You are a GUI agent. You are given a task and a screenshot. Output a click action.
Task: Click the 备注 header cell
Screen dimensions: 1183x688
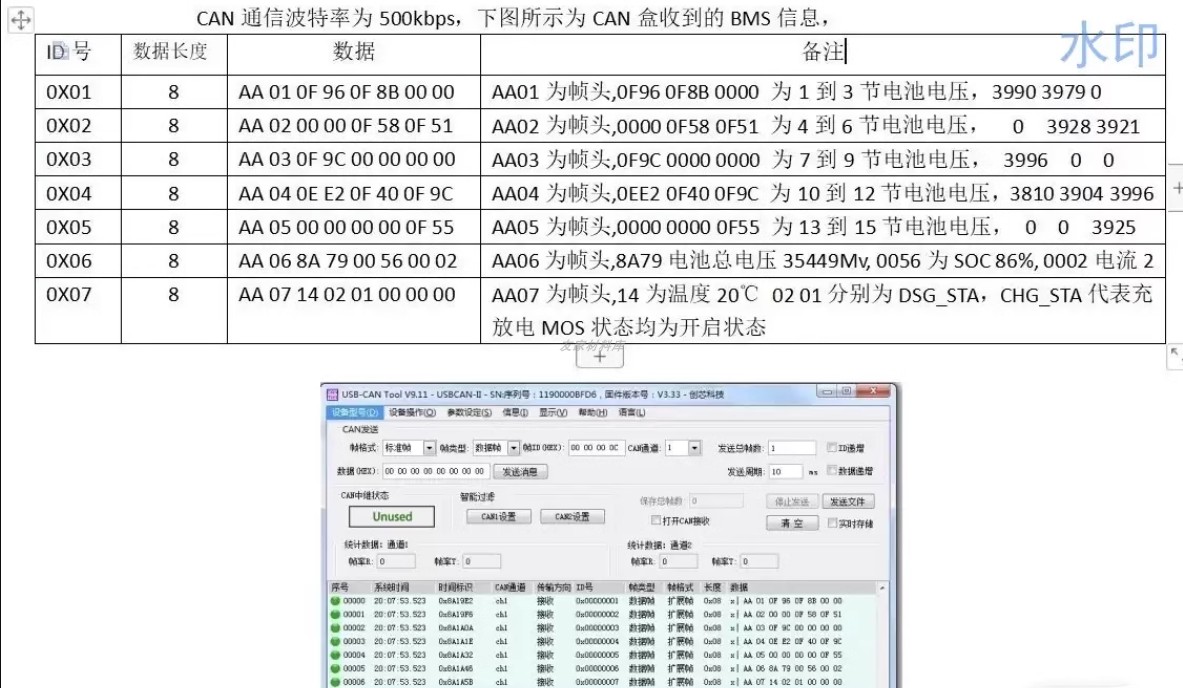tap(822, 54)
